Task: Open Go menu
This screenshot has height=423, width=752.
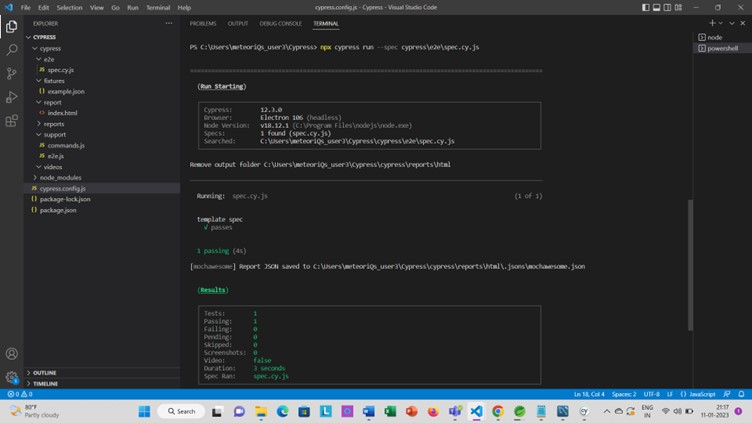Action: click(116, 8)
